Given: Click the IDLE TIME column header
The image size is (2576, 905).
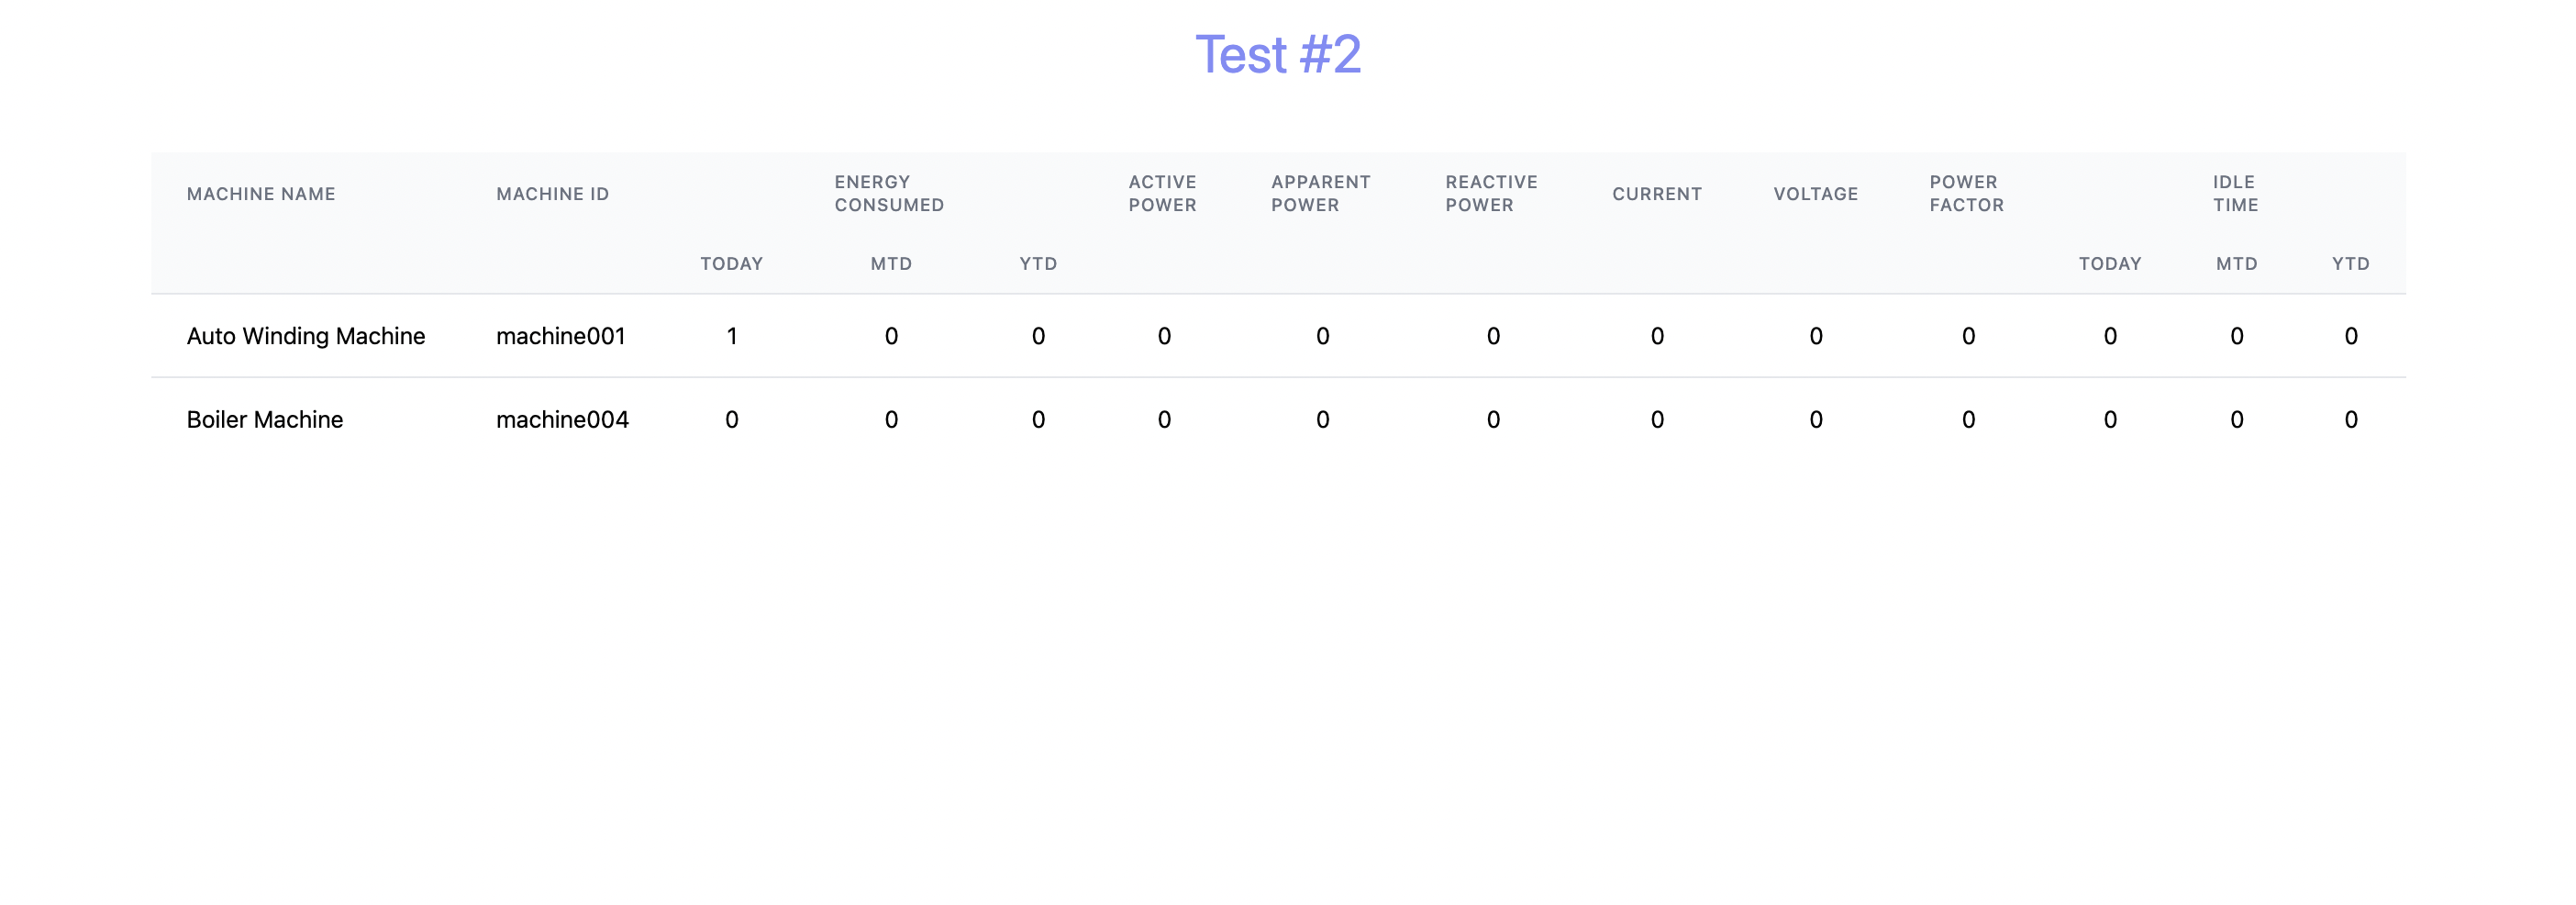Looking at the screenshot, I should [2234, 193].
